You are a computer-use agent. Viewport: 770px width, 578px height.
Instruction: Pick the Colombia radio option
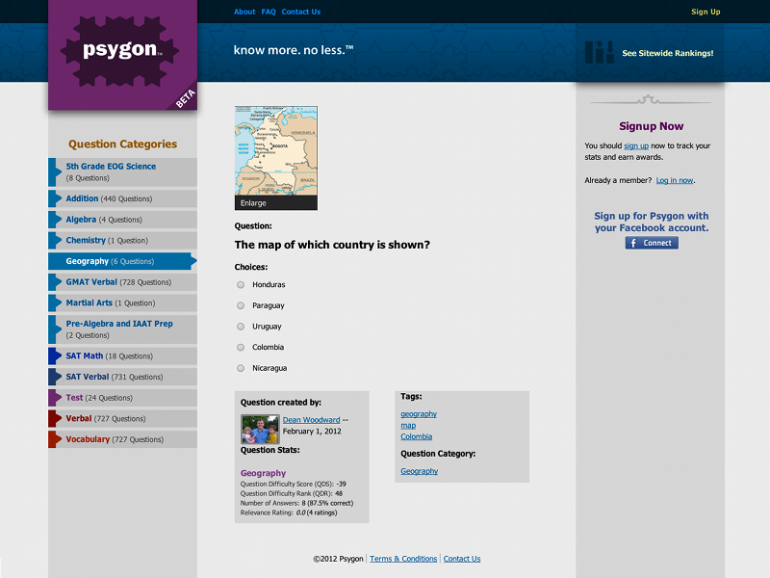coord(241,347)
